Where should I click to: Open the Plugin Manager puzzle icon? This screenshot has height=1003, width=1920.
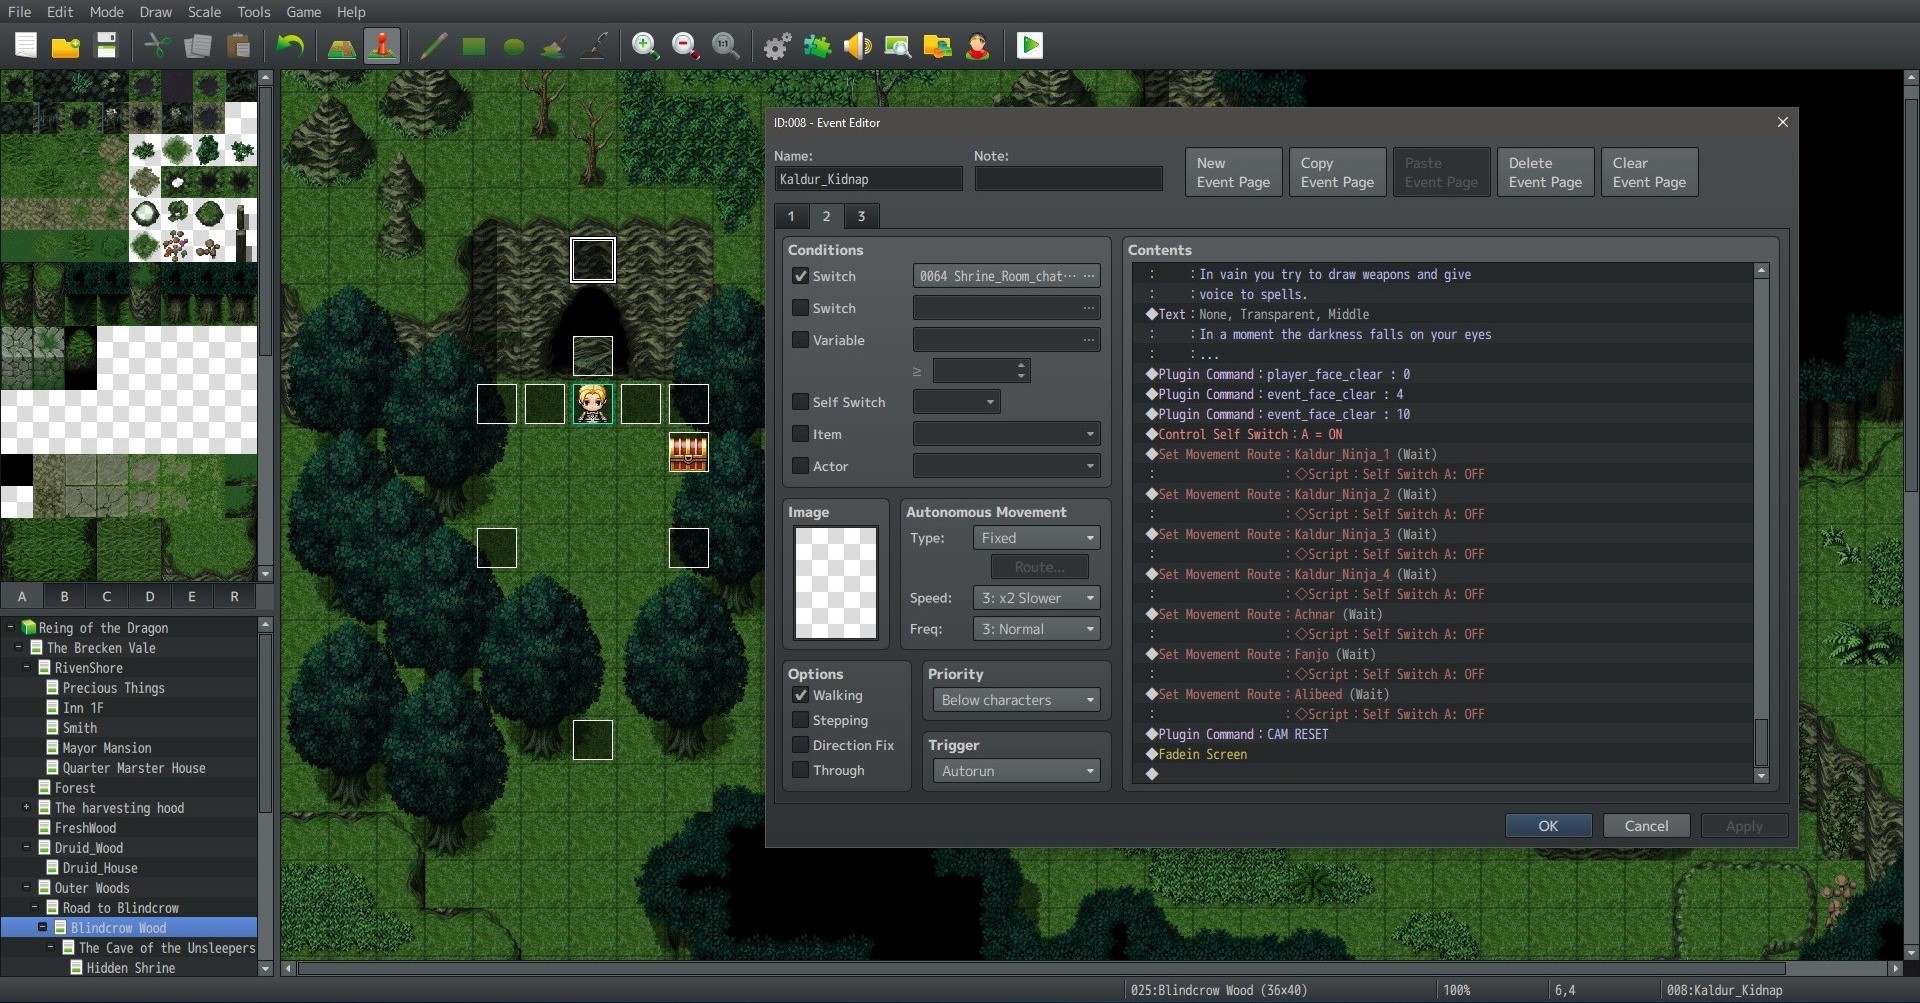(817, 46)
